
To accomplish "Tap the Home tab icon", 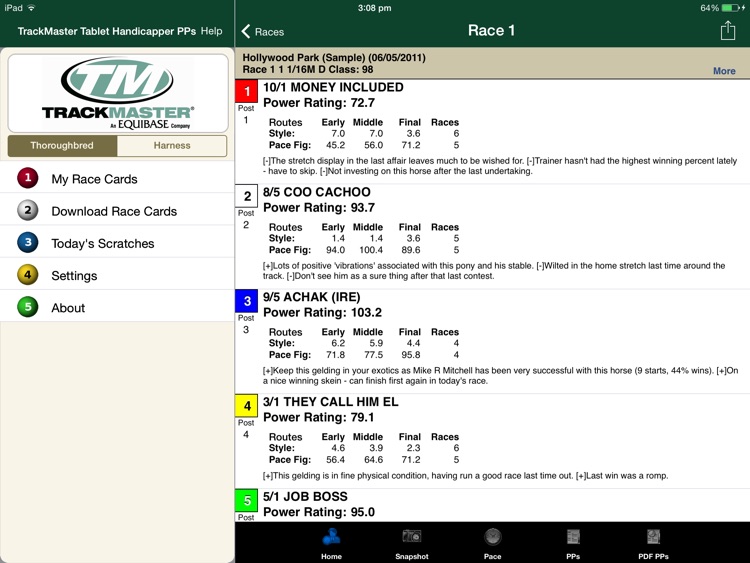I will pos(331,537).
